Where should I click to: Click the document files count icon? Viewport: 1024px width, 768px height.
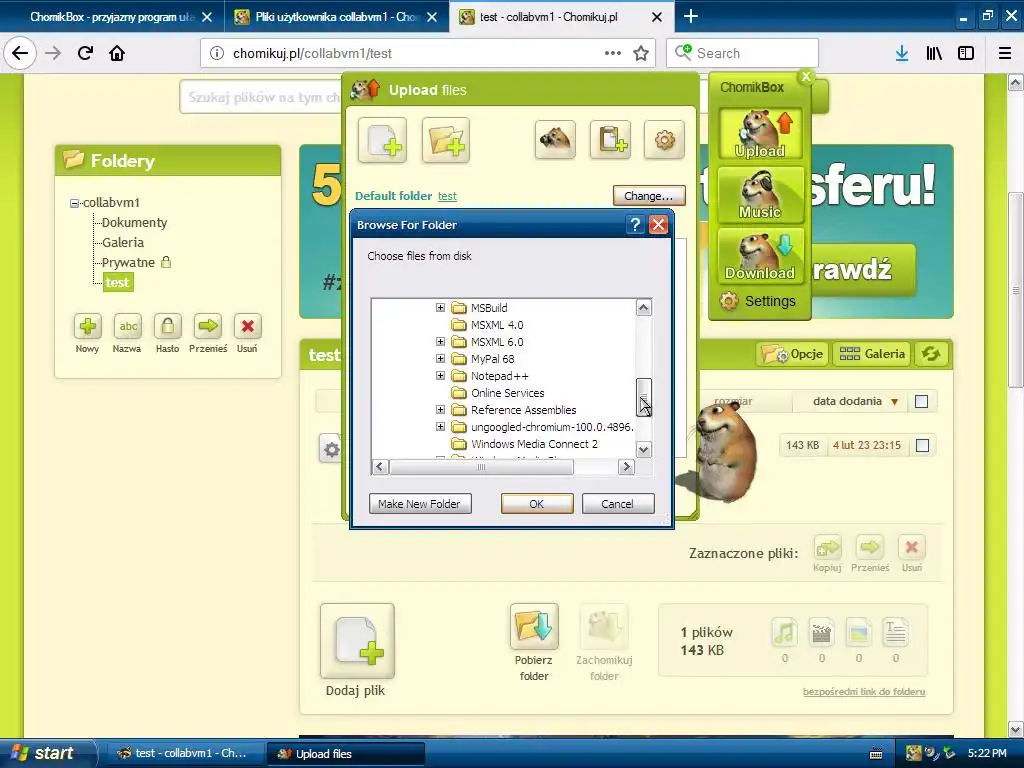895,632
